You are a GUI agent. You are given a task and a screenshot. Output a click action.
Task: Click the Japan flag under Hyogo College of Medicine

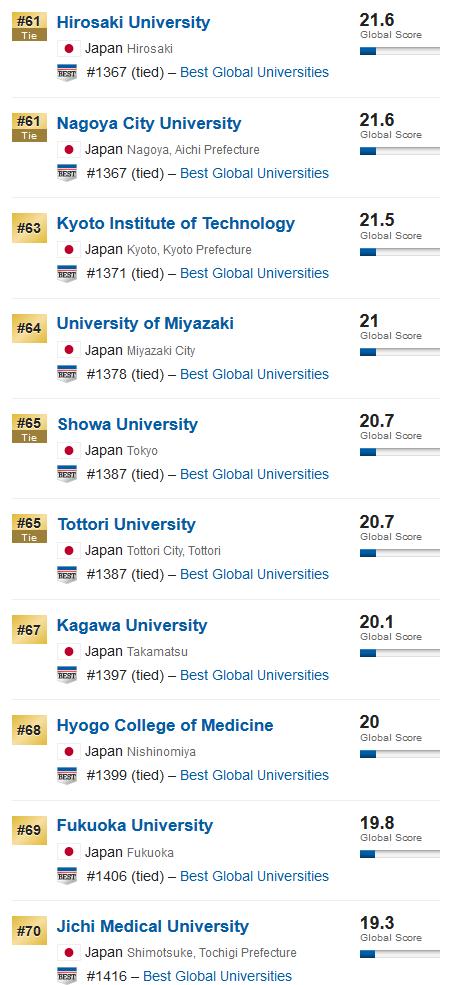point(68,751)
